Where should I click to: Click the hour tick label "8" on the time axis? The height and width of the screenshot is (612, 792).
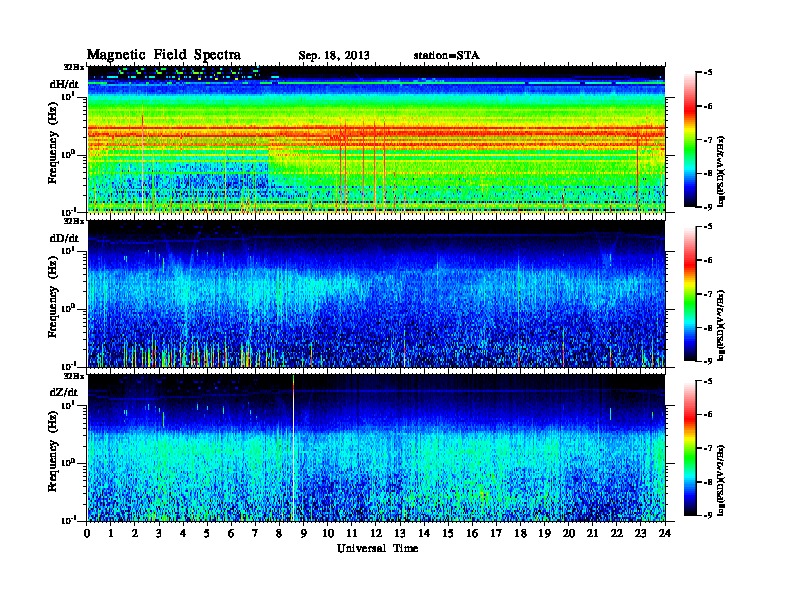pyautogui.click(x=279, y=533)
